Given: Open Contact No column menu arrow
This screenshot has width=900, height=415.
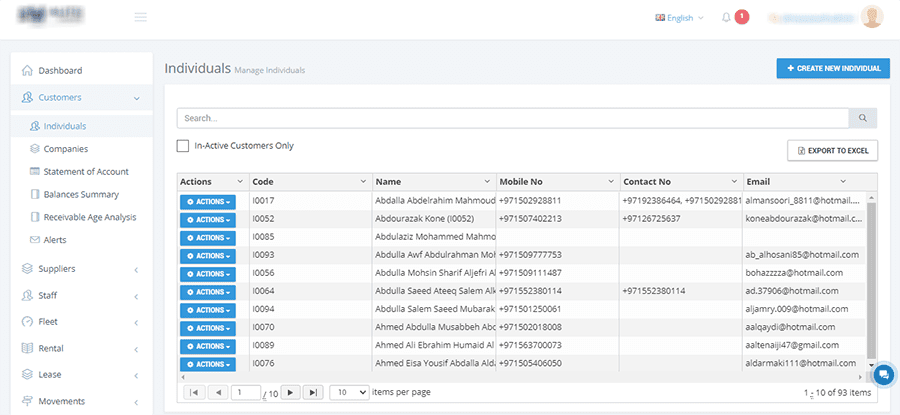Looking at the screenshot, I should coord(734,181).
